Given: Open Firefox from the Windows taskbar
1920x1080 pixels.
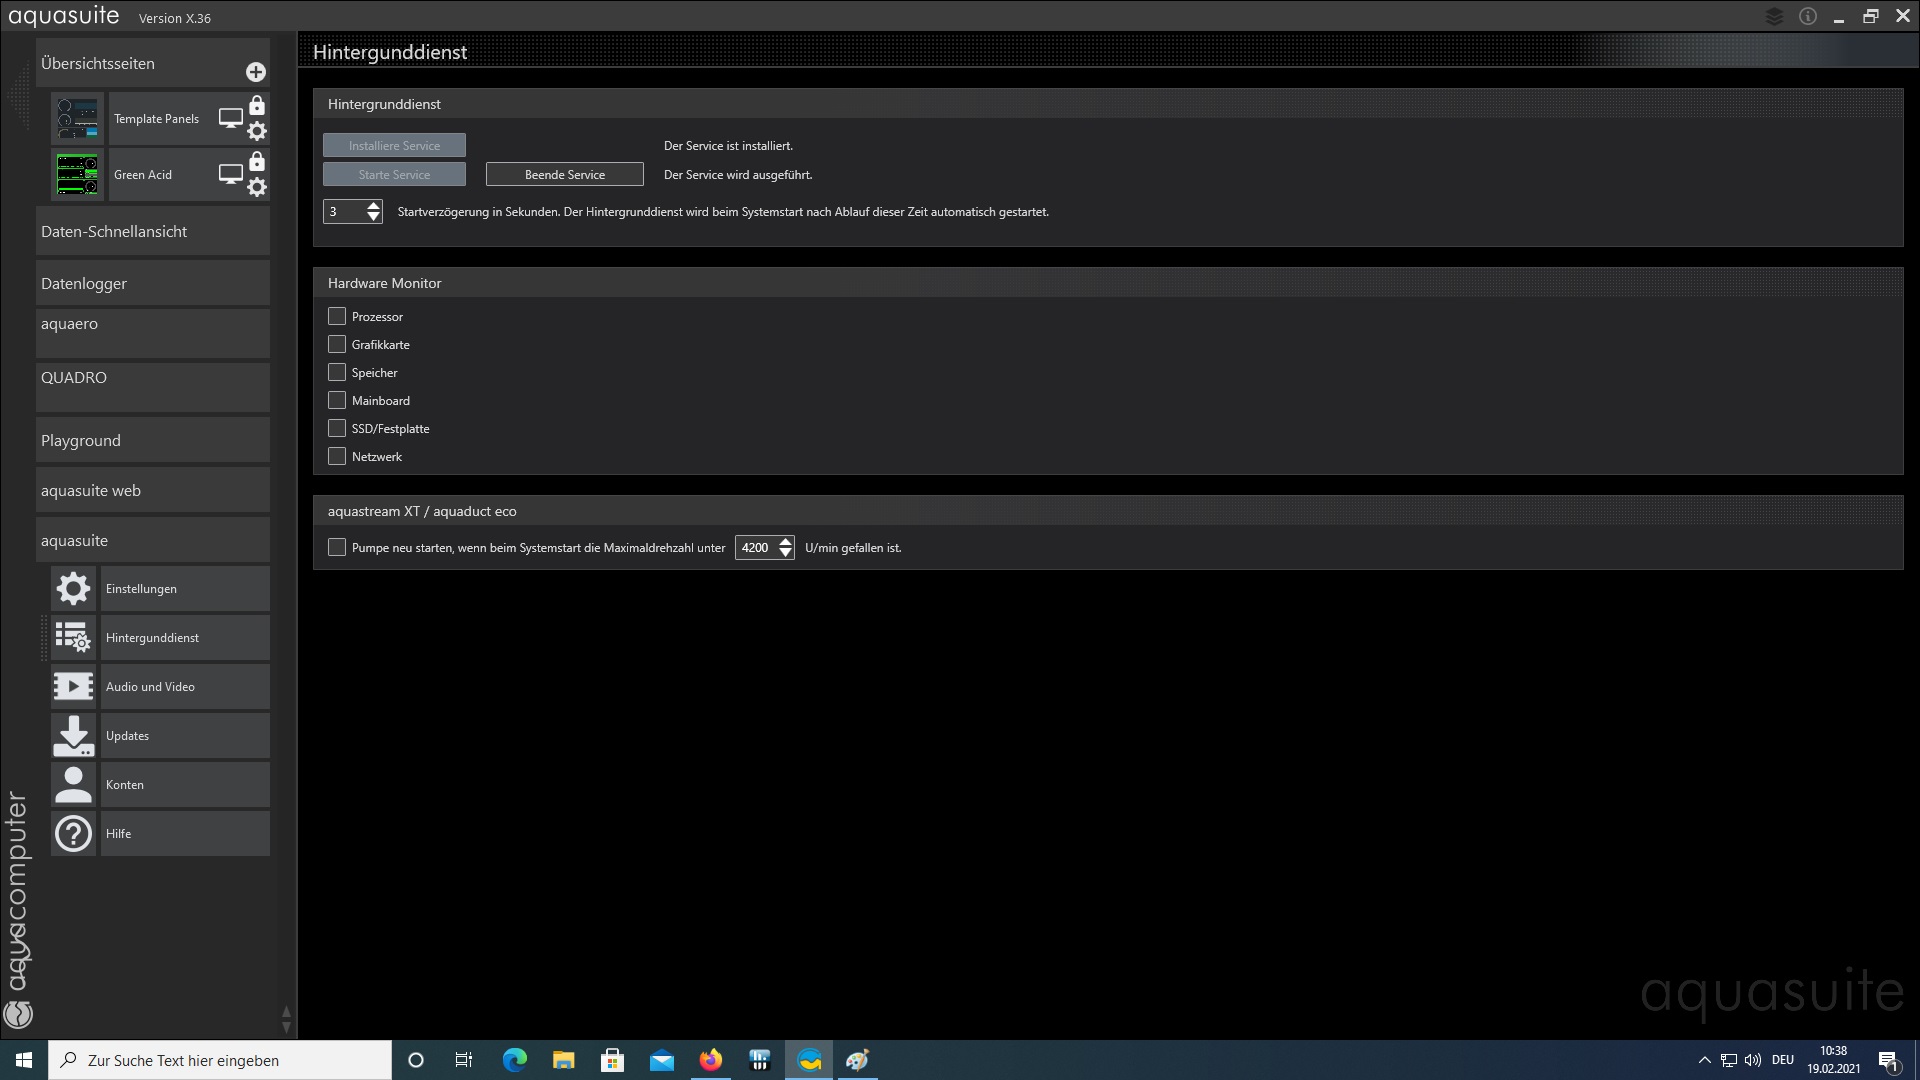Looking at the screenshot, I should (x=711, y=1060).
